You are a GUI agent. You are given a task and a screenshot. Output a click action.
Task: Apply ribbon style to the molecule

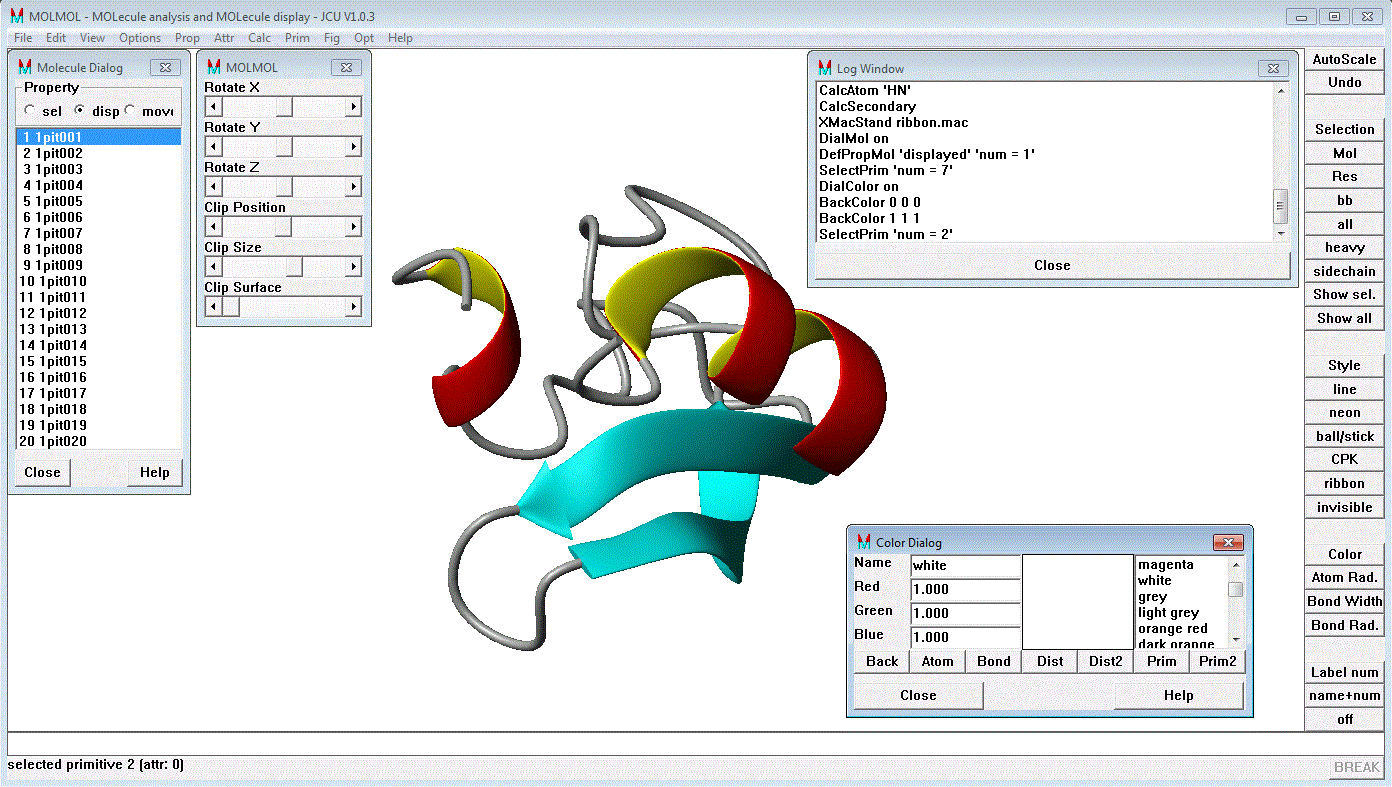pos(1343,483)
